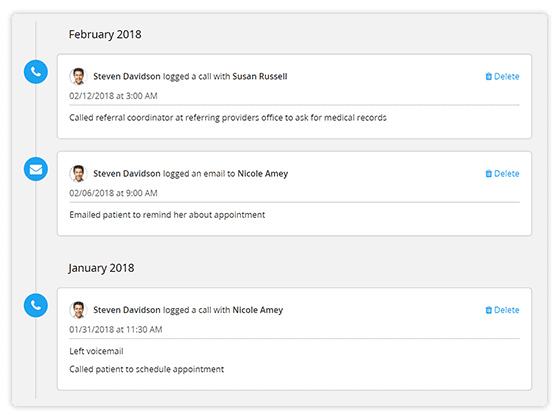Click Steven Davidson's avatar on the January call
560x420 pixels.
[x=78, y=310]
